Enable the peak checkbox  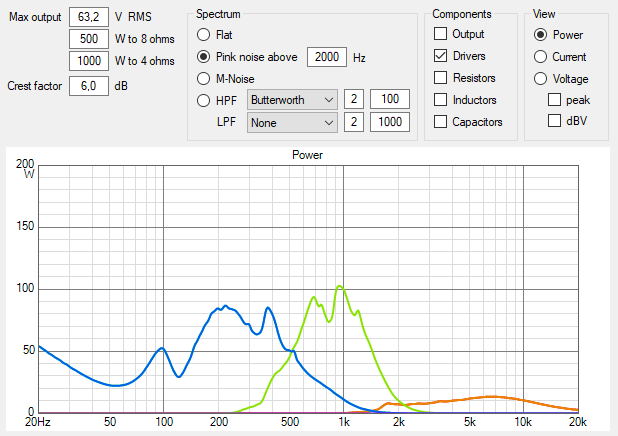554,100
